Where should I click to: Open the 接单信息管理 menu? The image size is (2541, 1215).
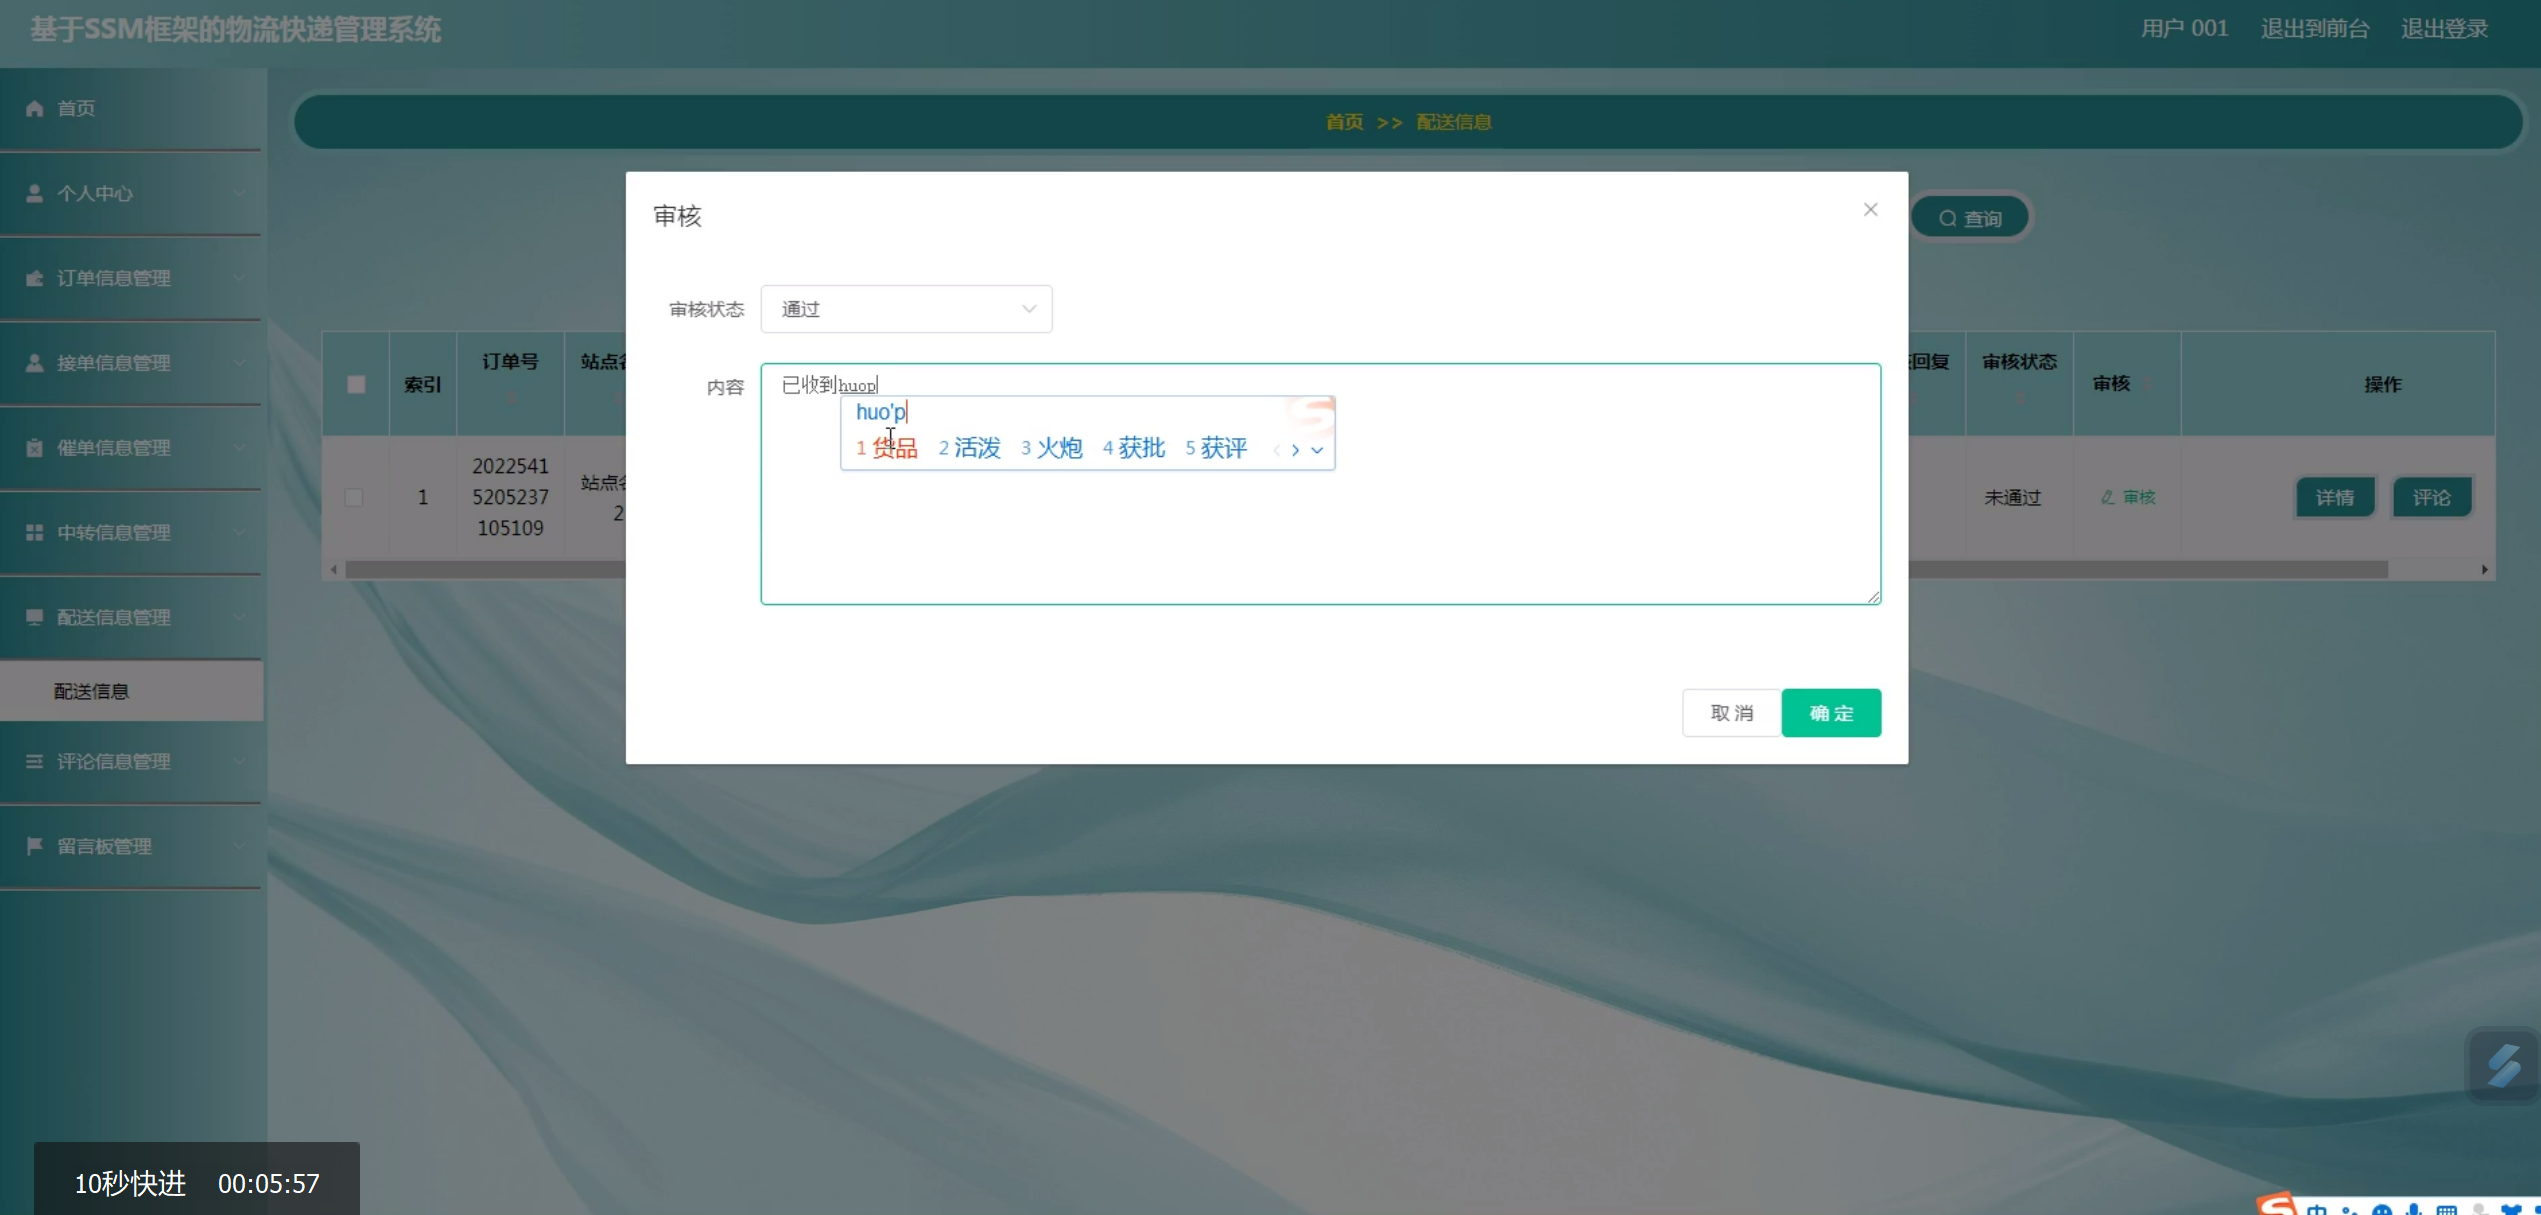(x=114, y=363)
